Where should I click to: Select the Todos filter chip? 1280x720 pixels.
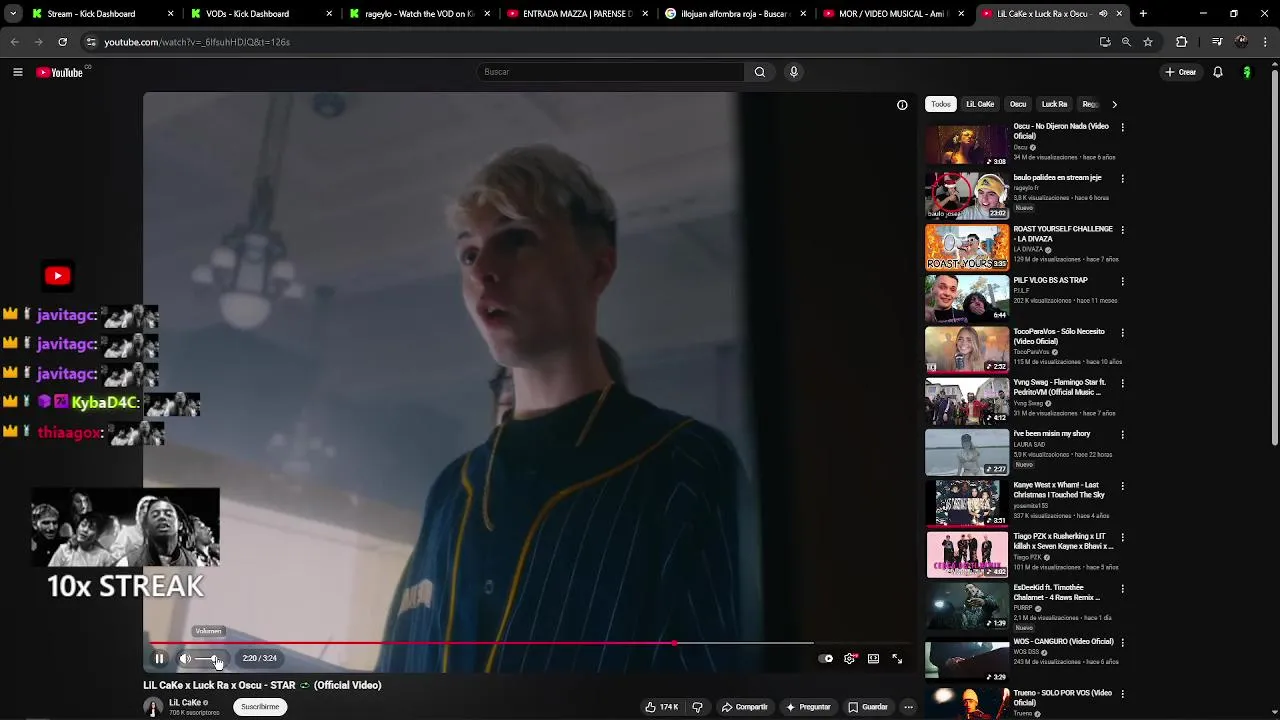click(x=941, y=104)
